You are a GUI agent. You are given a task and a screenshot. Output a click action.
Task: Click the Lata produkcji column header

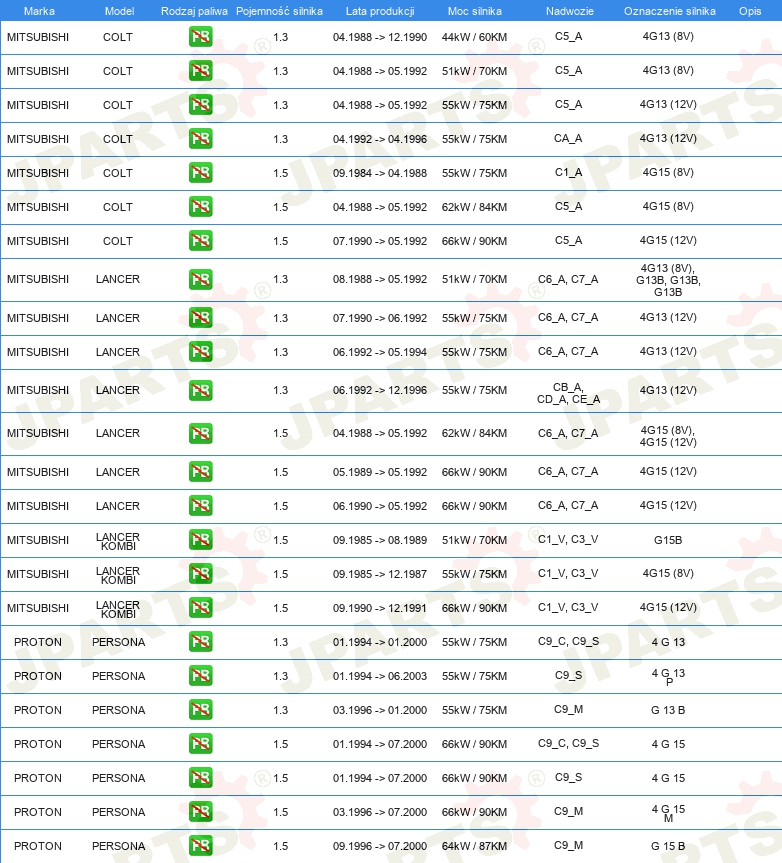(x=380, y=11)
